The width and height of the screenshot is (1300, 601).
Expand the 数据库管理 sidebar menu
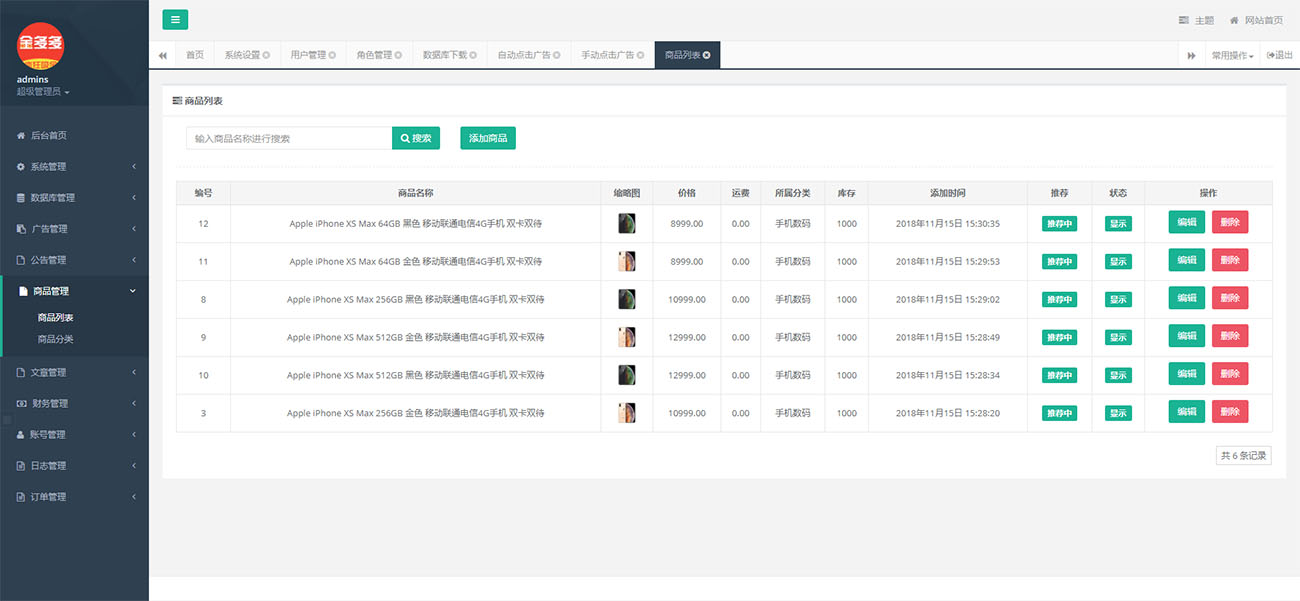click(74, 197)
